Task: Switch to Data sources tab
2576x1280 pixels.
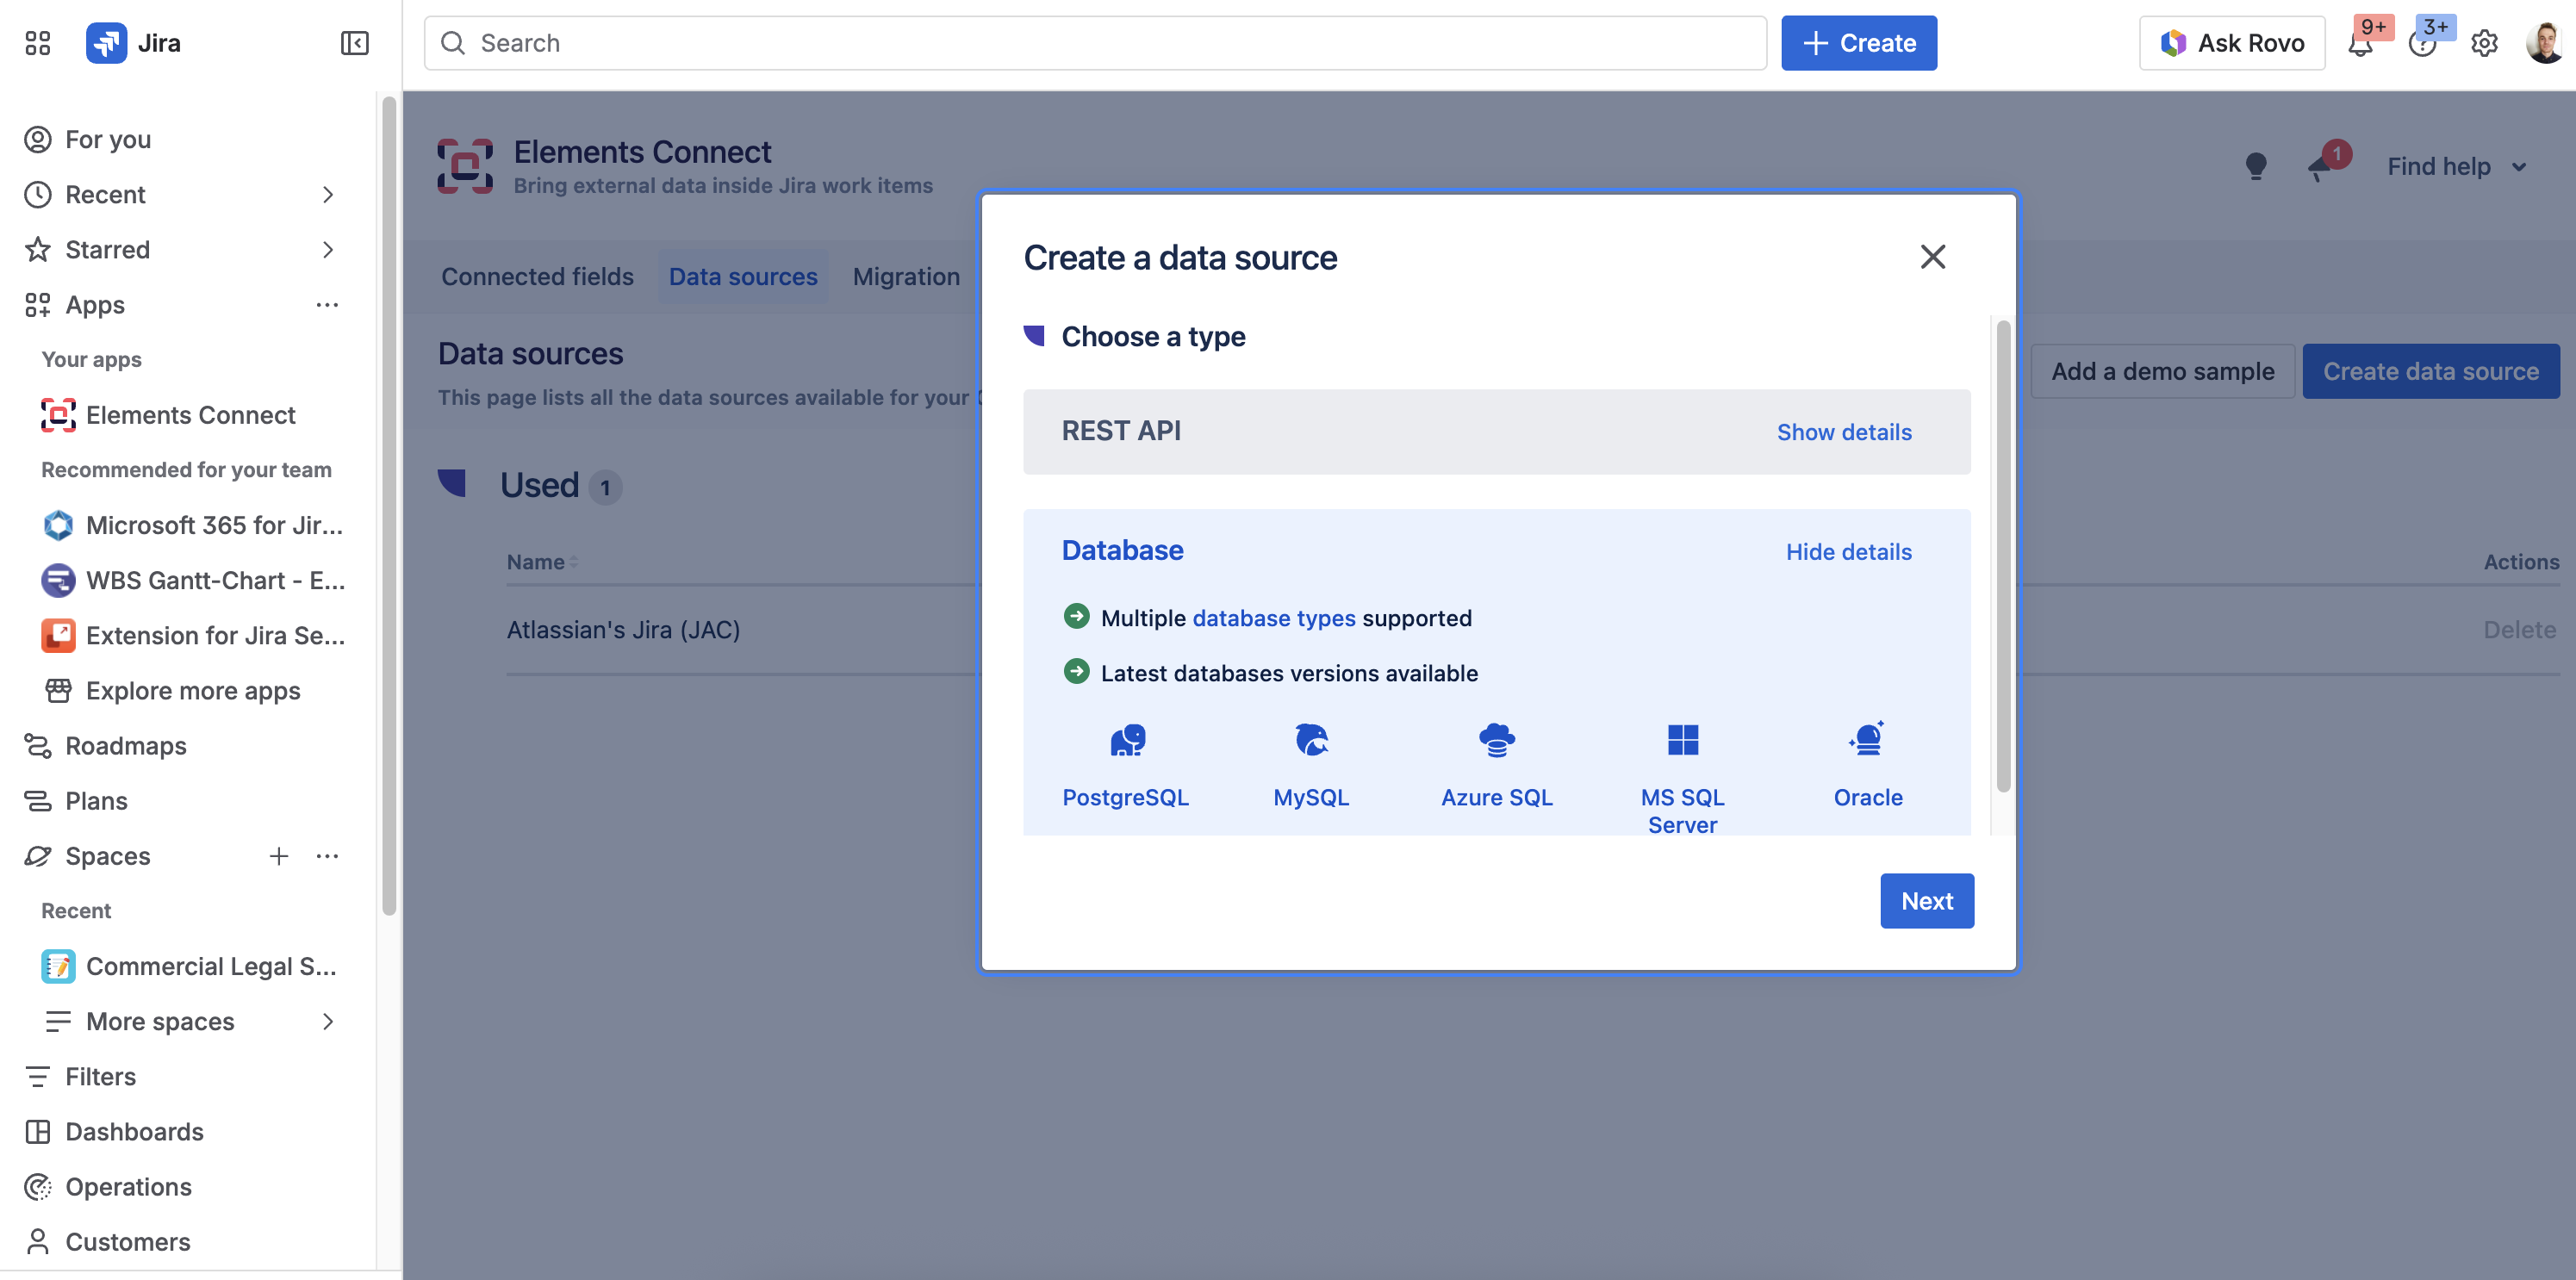Action: point(743,276)
